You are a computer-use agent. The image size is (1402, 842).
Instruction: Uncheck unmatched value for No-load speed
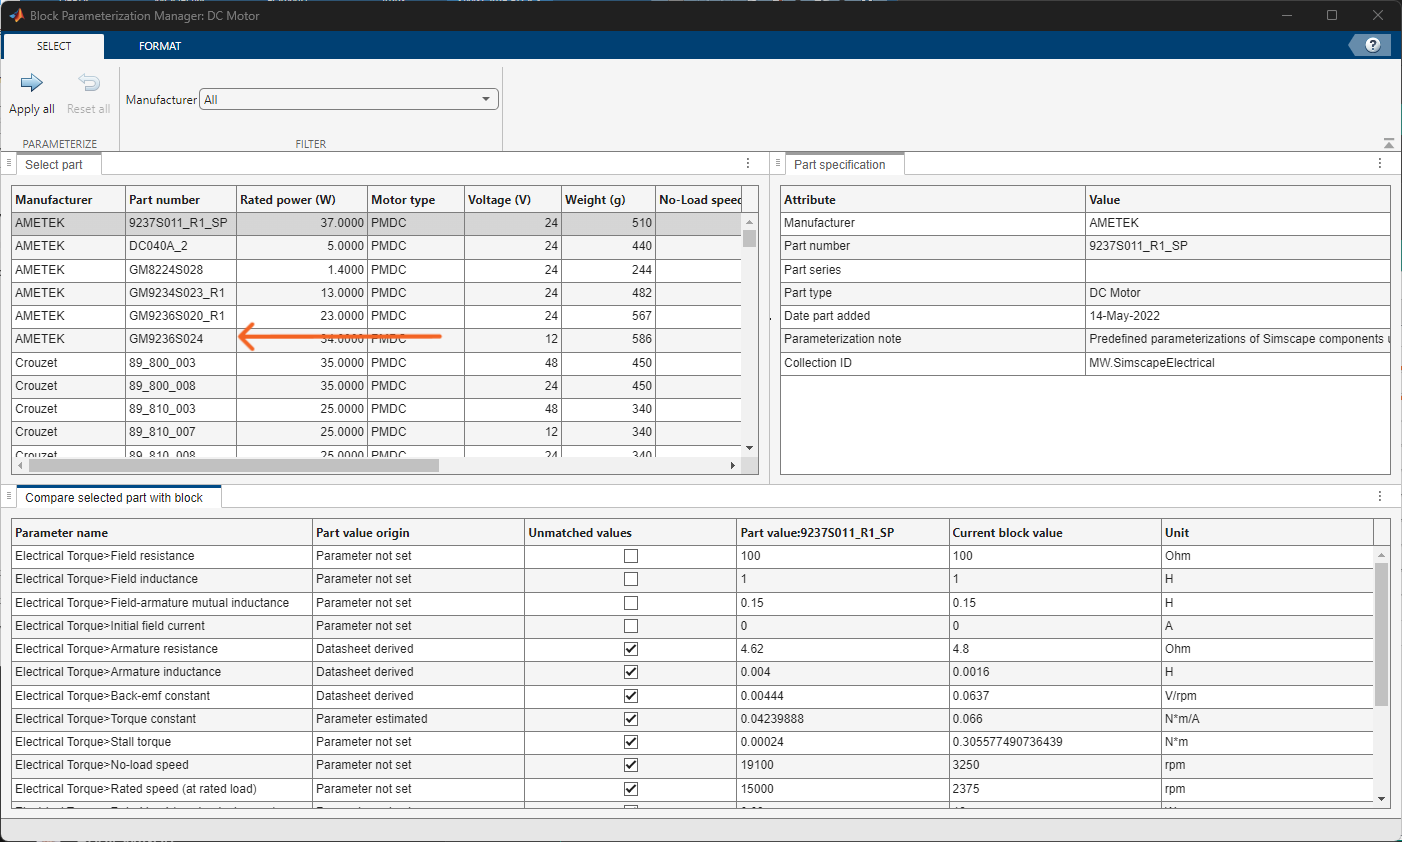(x=630, y=765)
